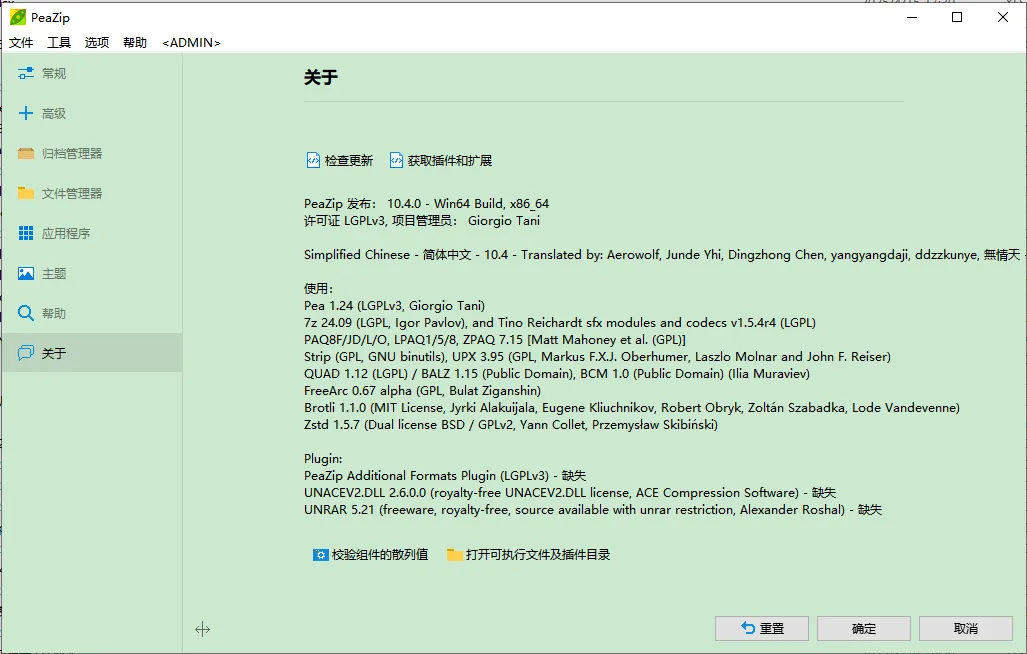Click the 许可证 LGPLv3 Giorgio Tani line

422,221
